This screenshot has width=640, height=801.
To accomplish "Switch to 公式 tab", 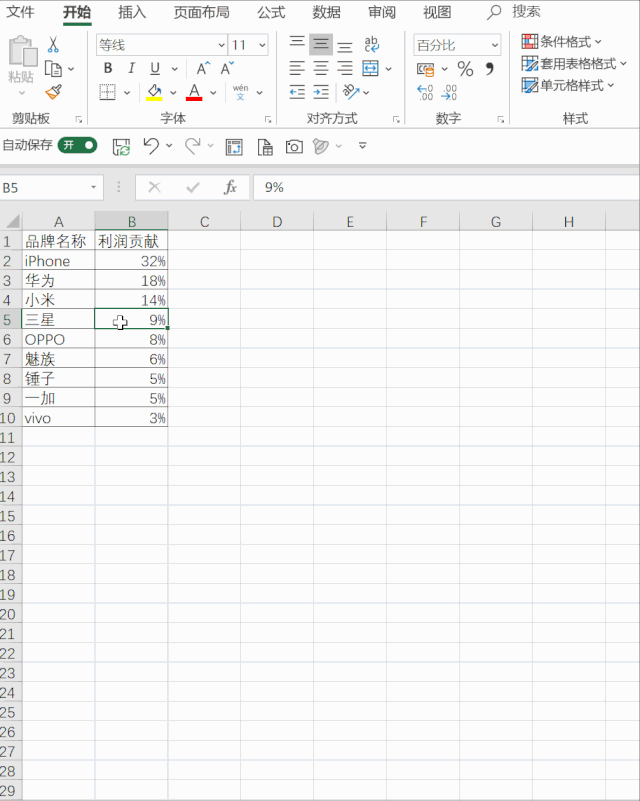I will coord(271,12).
